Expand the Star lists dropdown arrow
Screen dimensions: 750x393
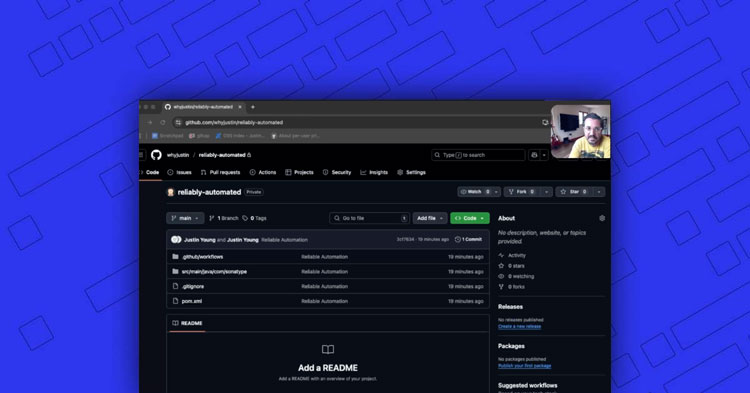coord(599,192)
